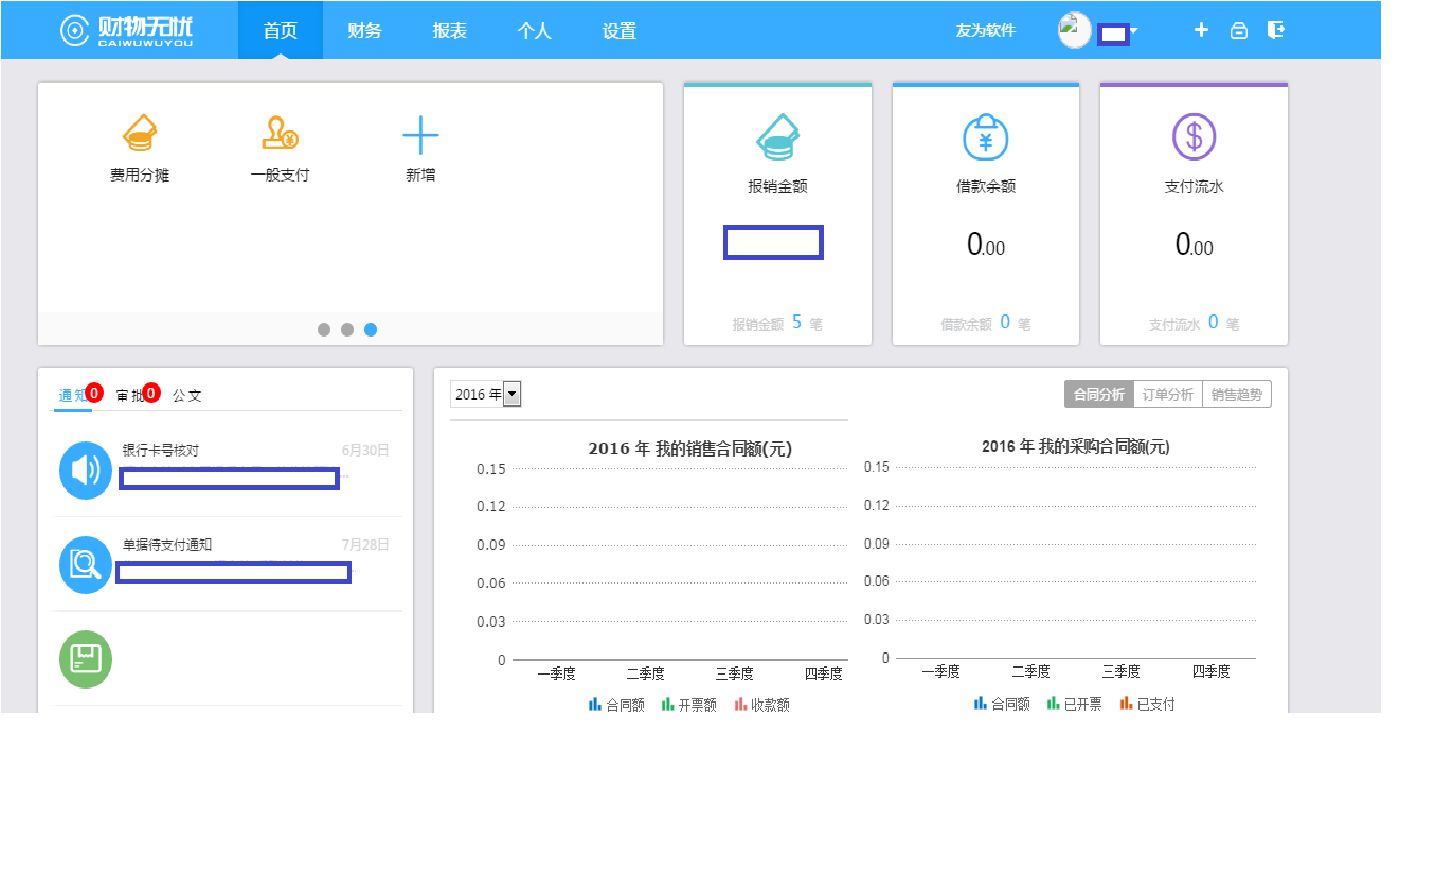Toggle the 已支付 legend in purchase chart
Screen dimensions: 1446x870
point(1148,704)
